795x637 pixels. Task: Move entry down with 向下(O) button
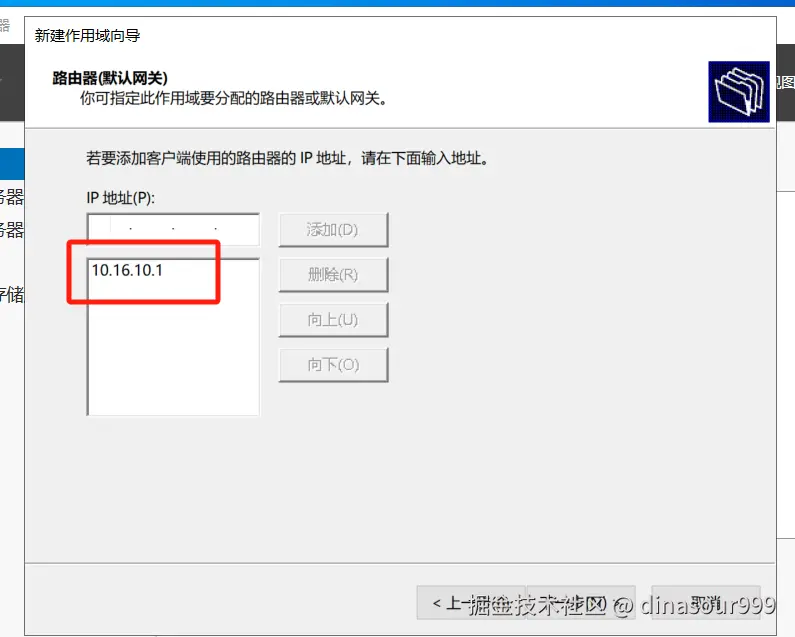point(333,365)
